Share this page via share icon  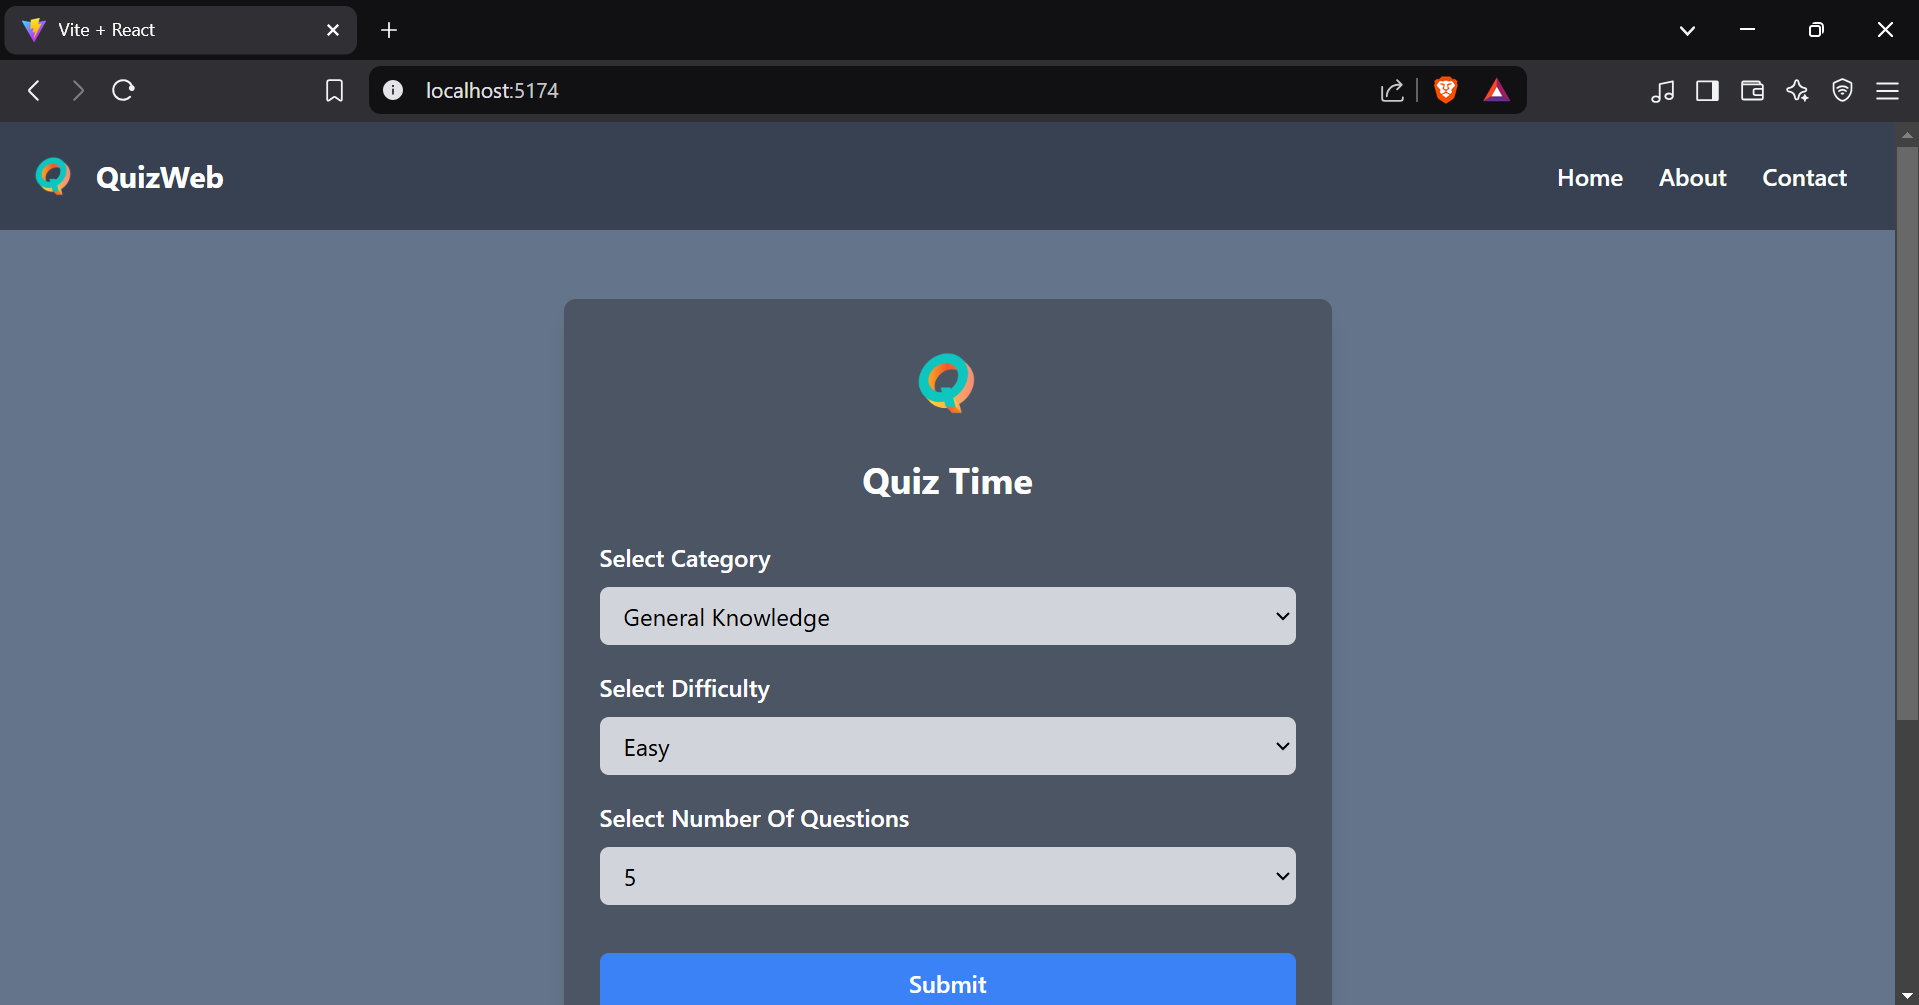click(1392, 91)
